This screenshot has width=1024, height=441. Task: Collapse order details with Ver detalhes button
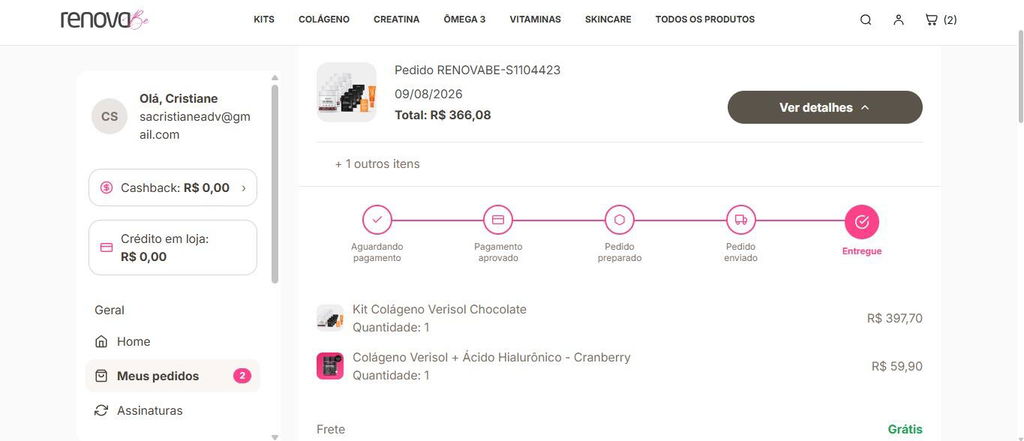point(825,107)
